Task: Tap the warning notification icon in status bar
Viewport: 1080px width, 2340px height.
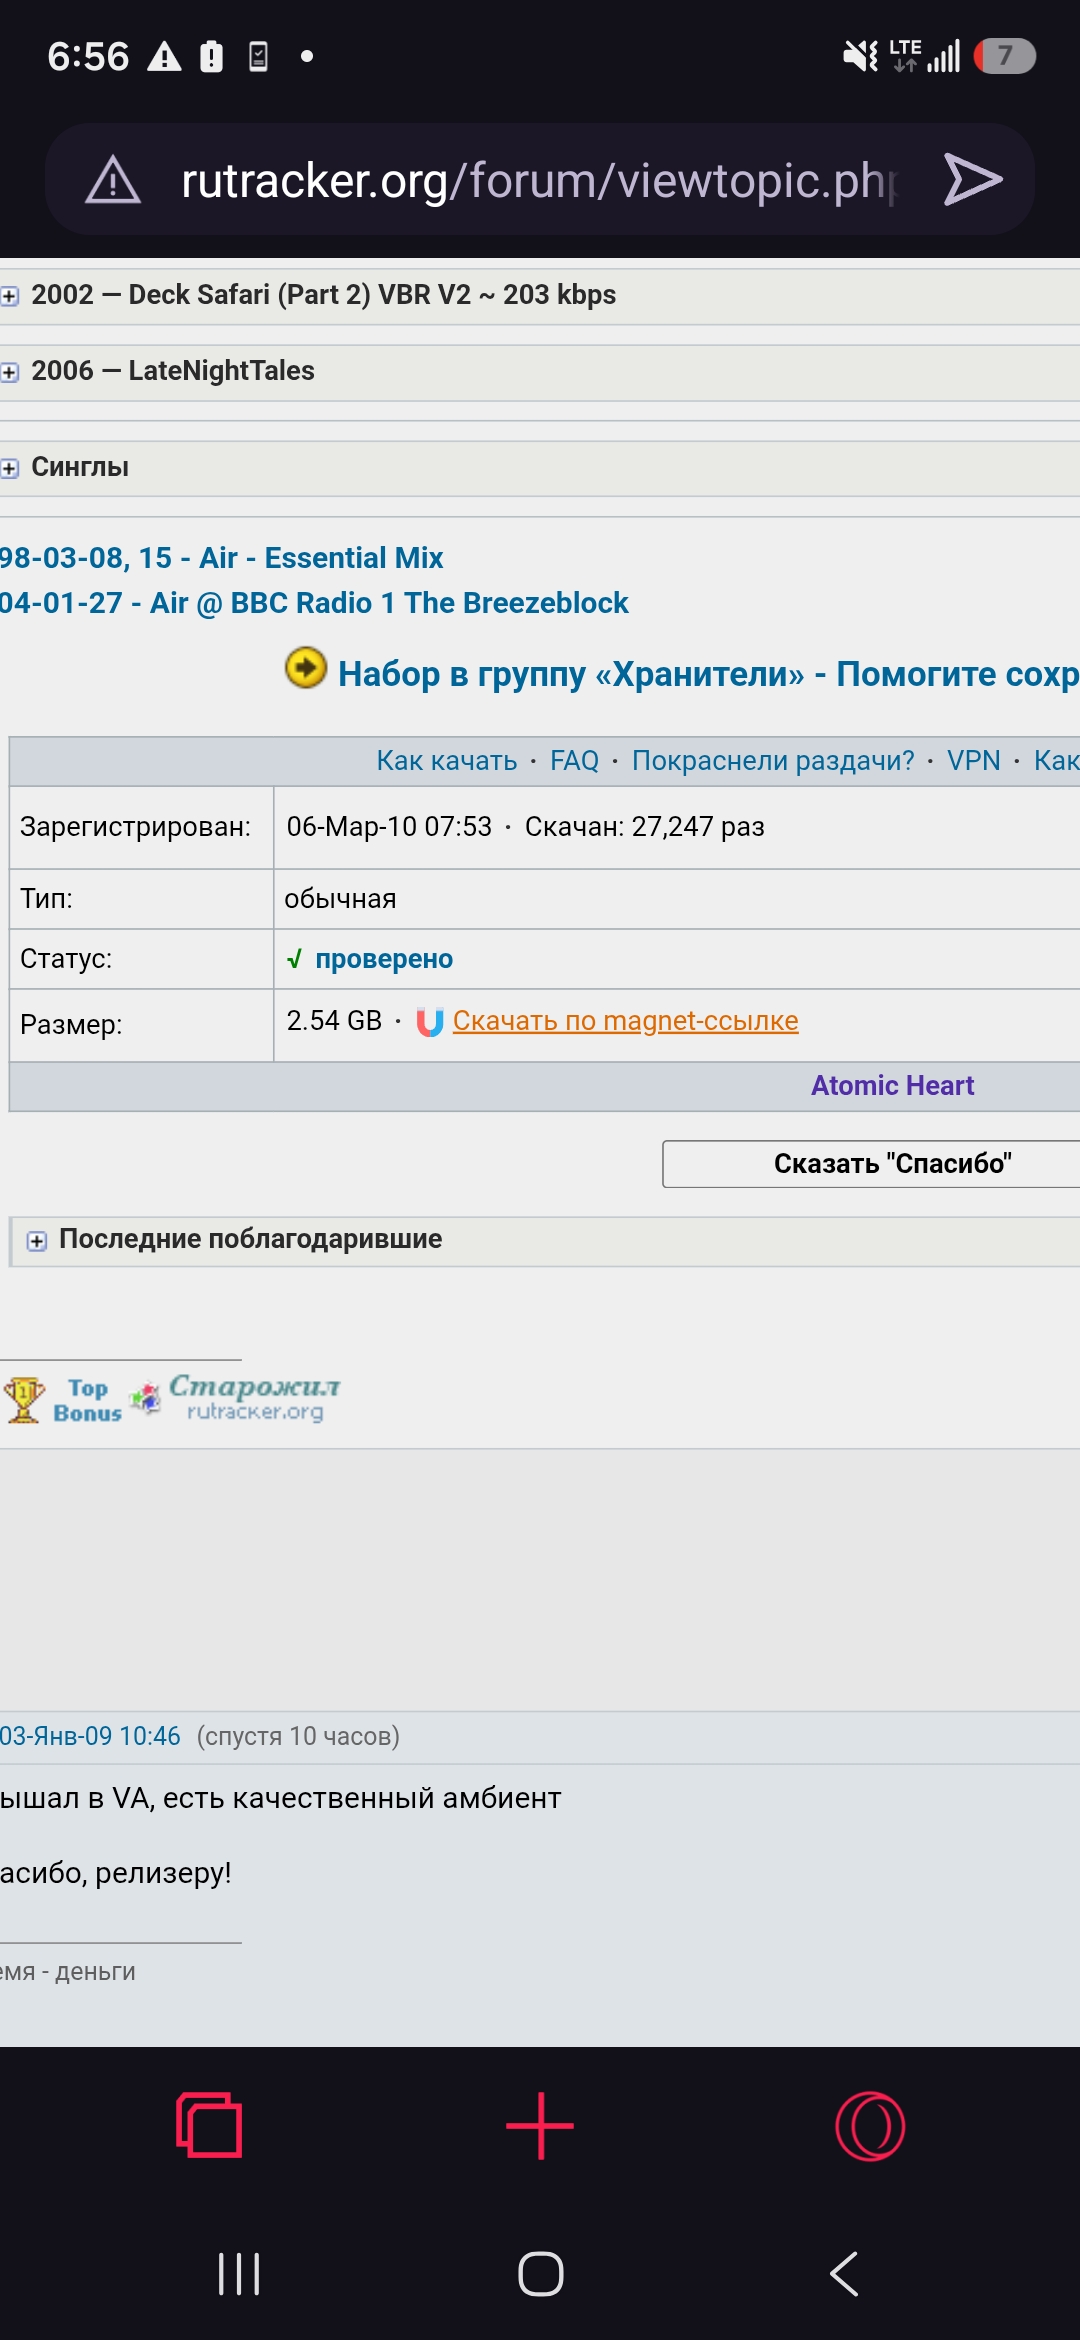Action: pos(164,57)
